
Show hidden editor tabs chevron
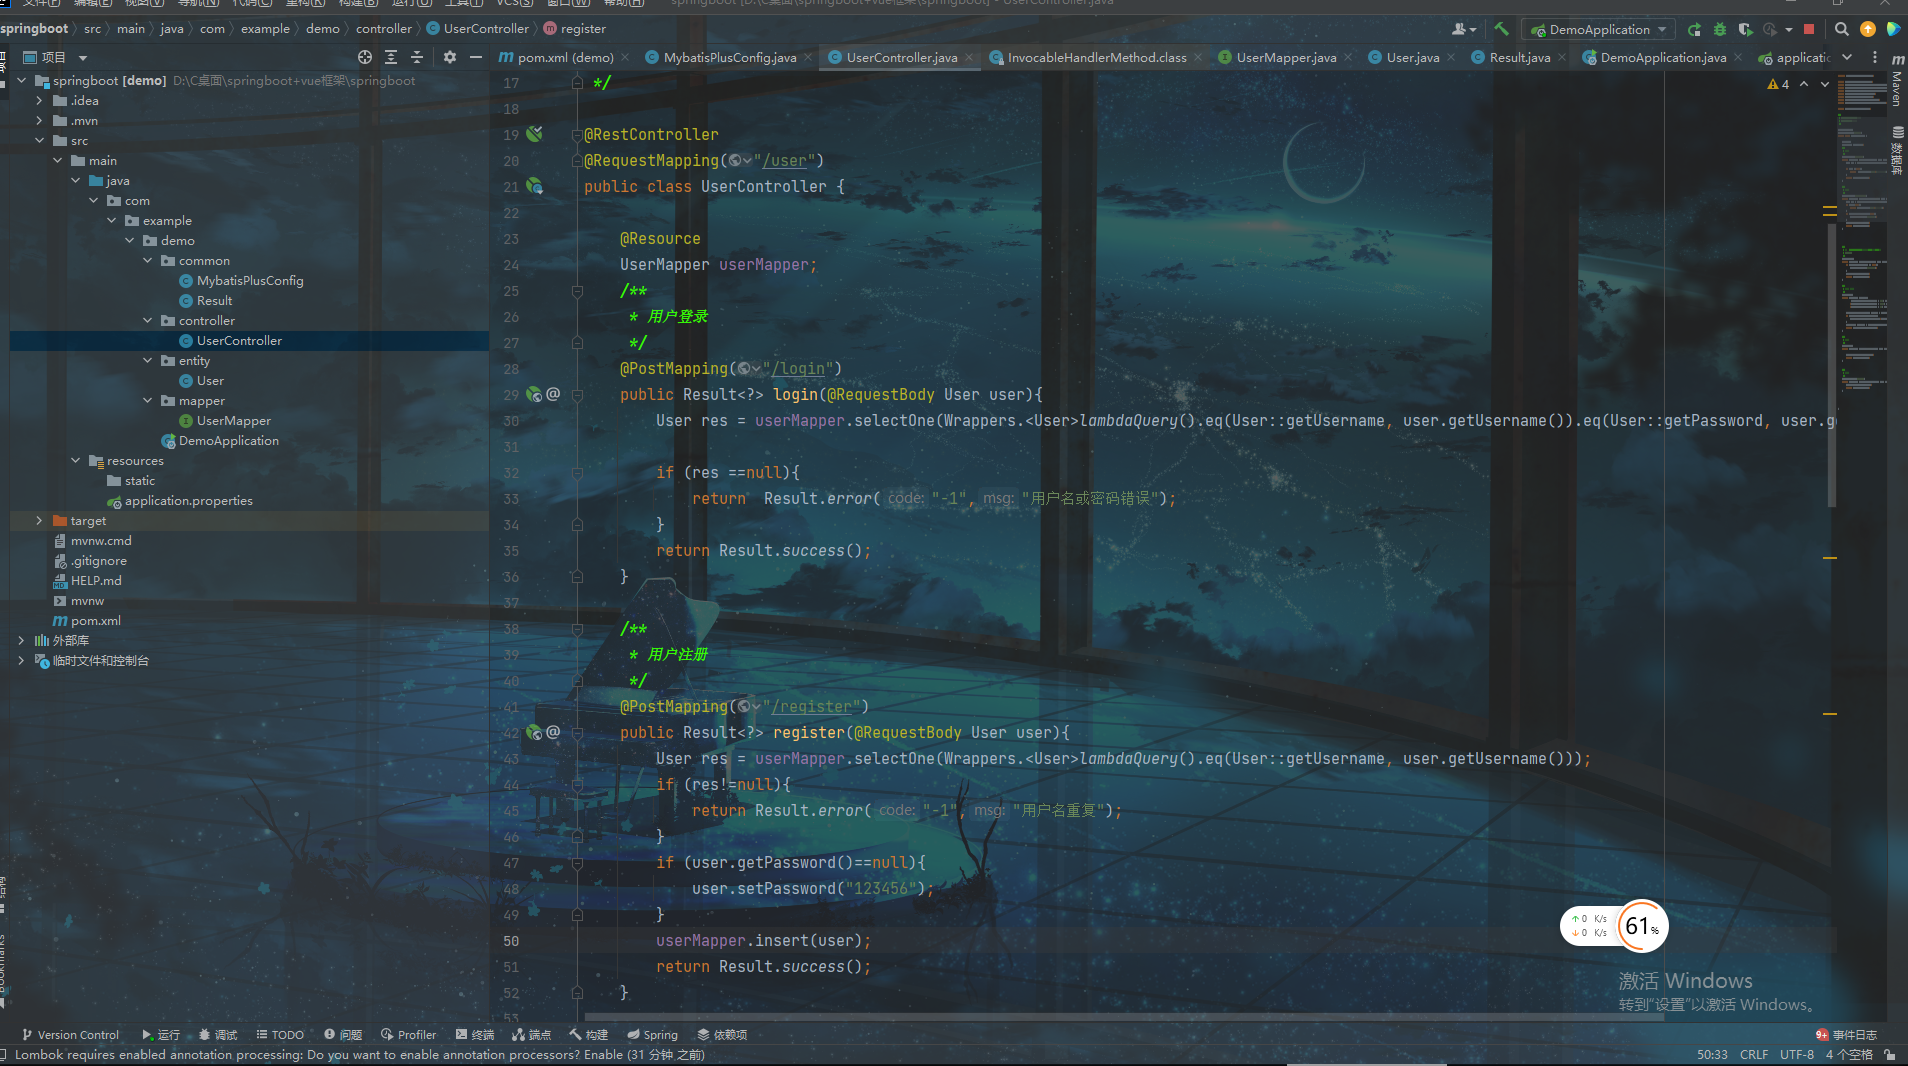pyautogui.click(x=1847, y=57)
